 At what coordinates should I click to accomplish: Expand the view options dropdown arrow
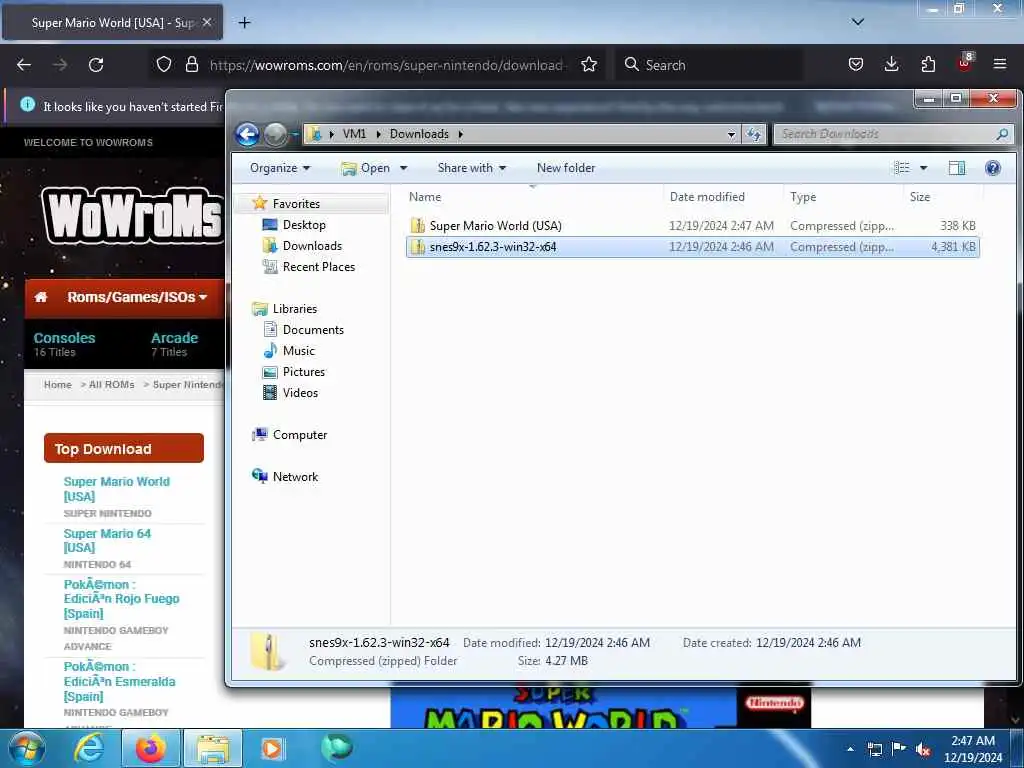pos(923,168)
